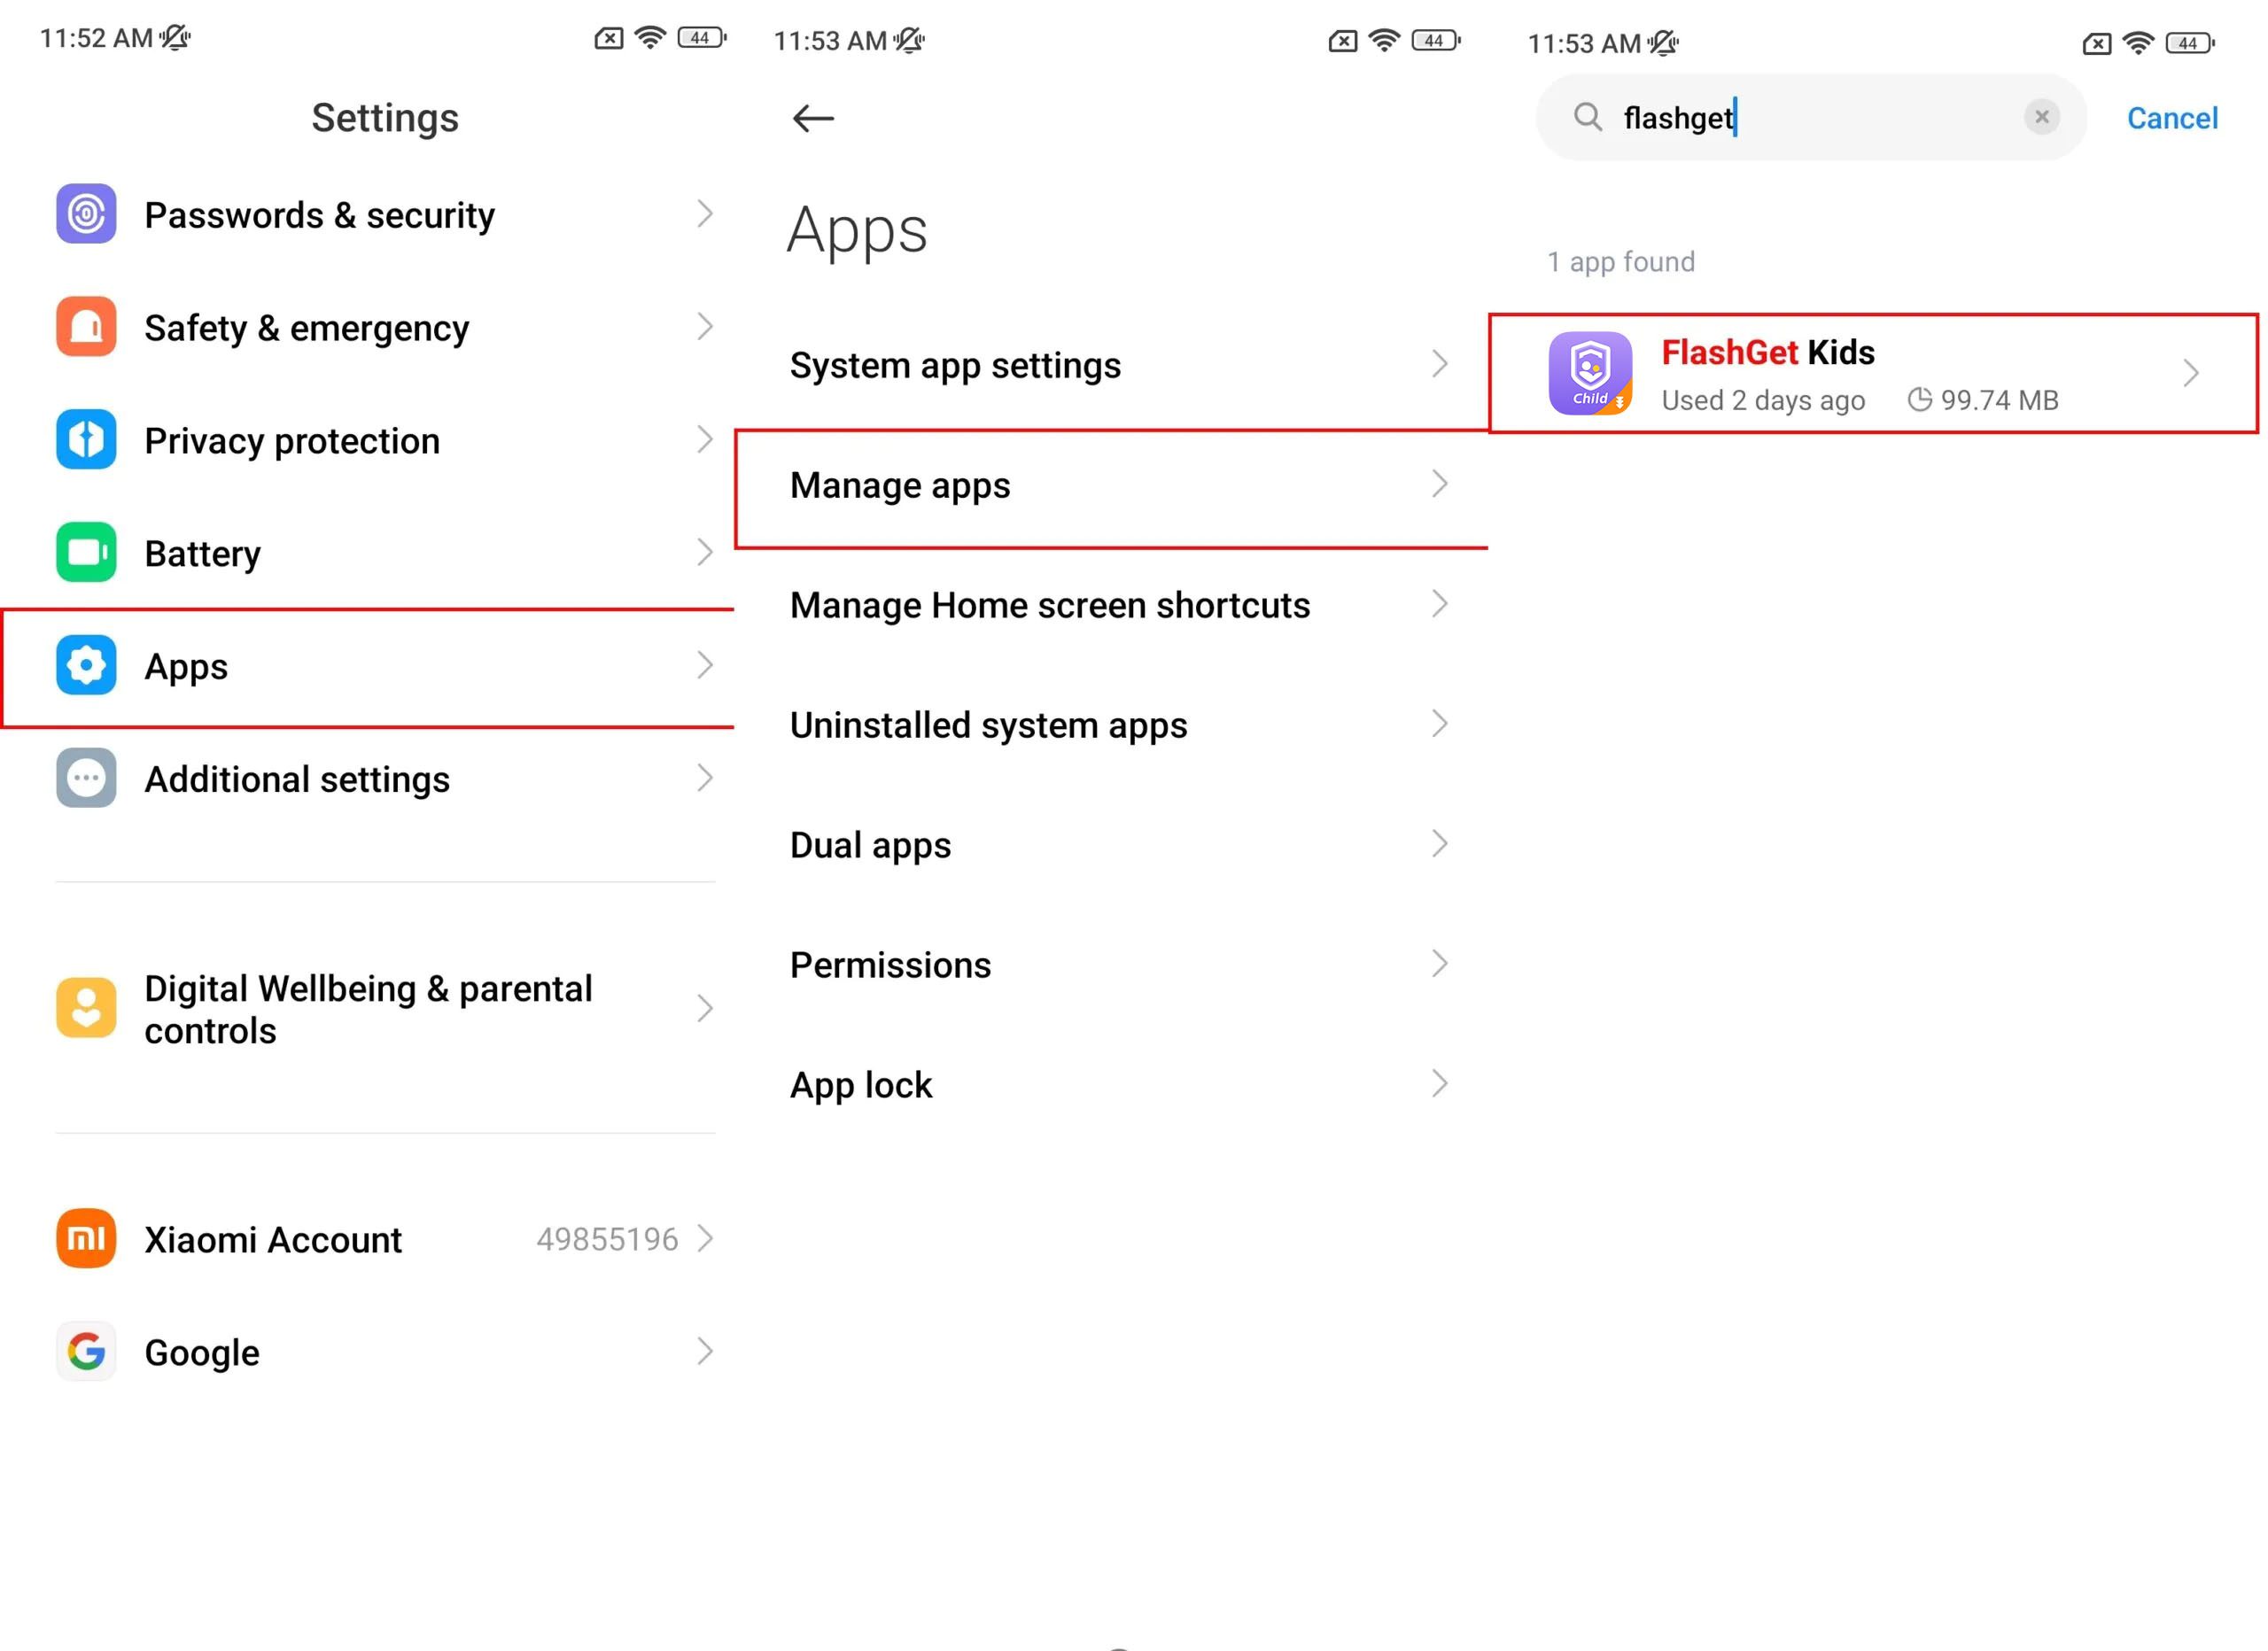The image size is (2268, 1651).
Task: Tap flashget search input field
Action: (x=1803, y=118)
